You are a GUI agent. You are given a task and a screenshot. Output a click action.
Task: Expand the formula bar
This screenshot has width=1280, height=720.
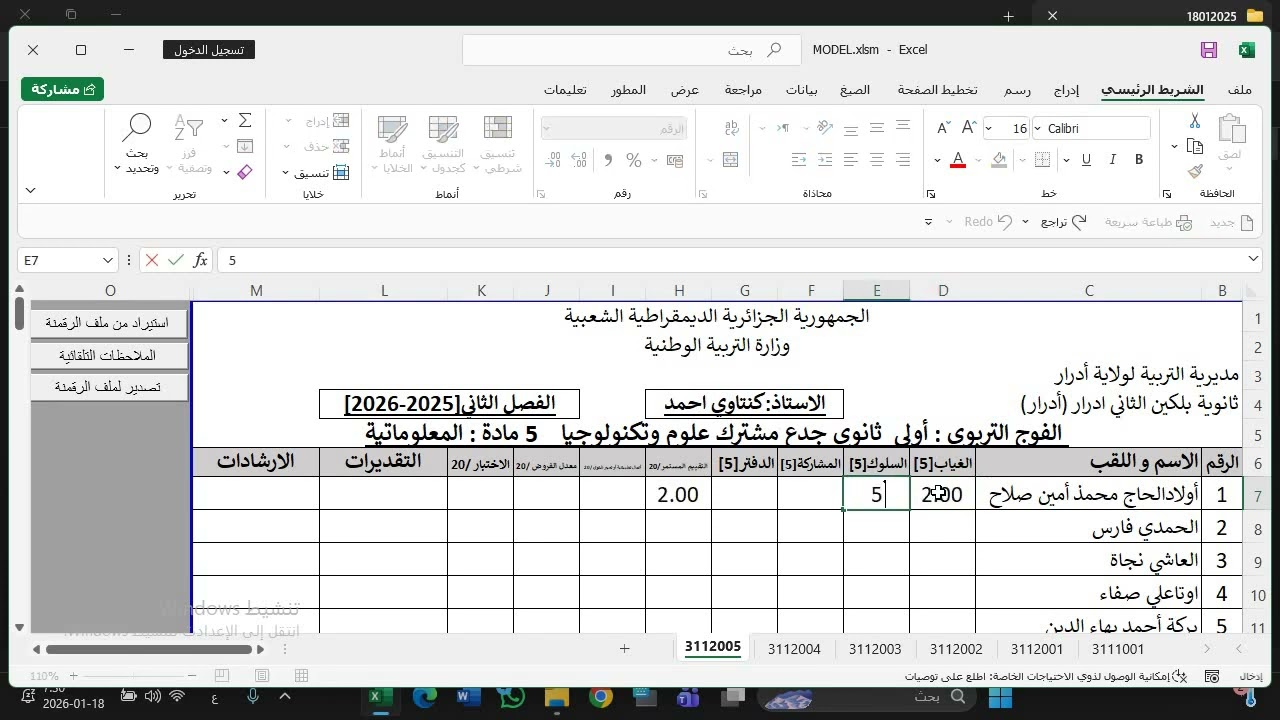click(x=1254, y=260)
